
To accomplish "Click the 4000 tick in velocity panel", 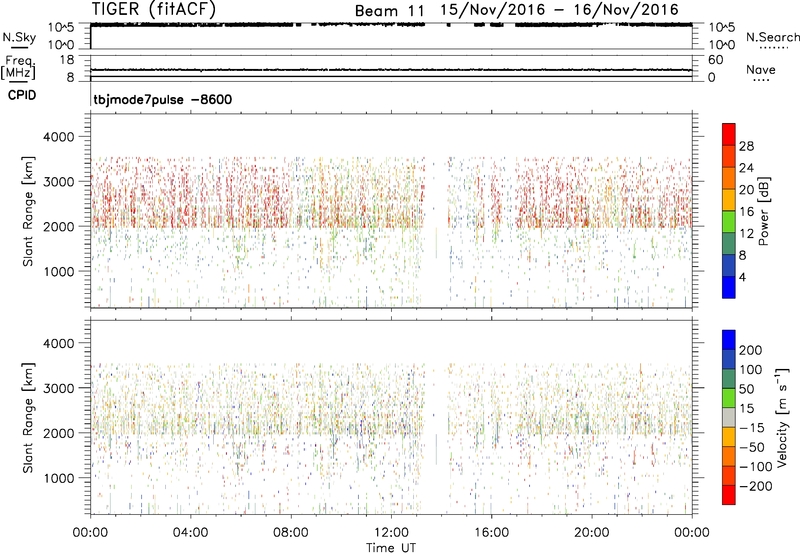I will pos(59,343).
